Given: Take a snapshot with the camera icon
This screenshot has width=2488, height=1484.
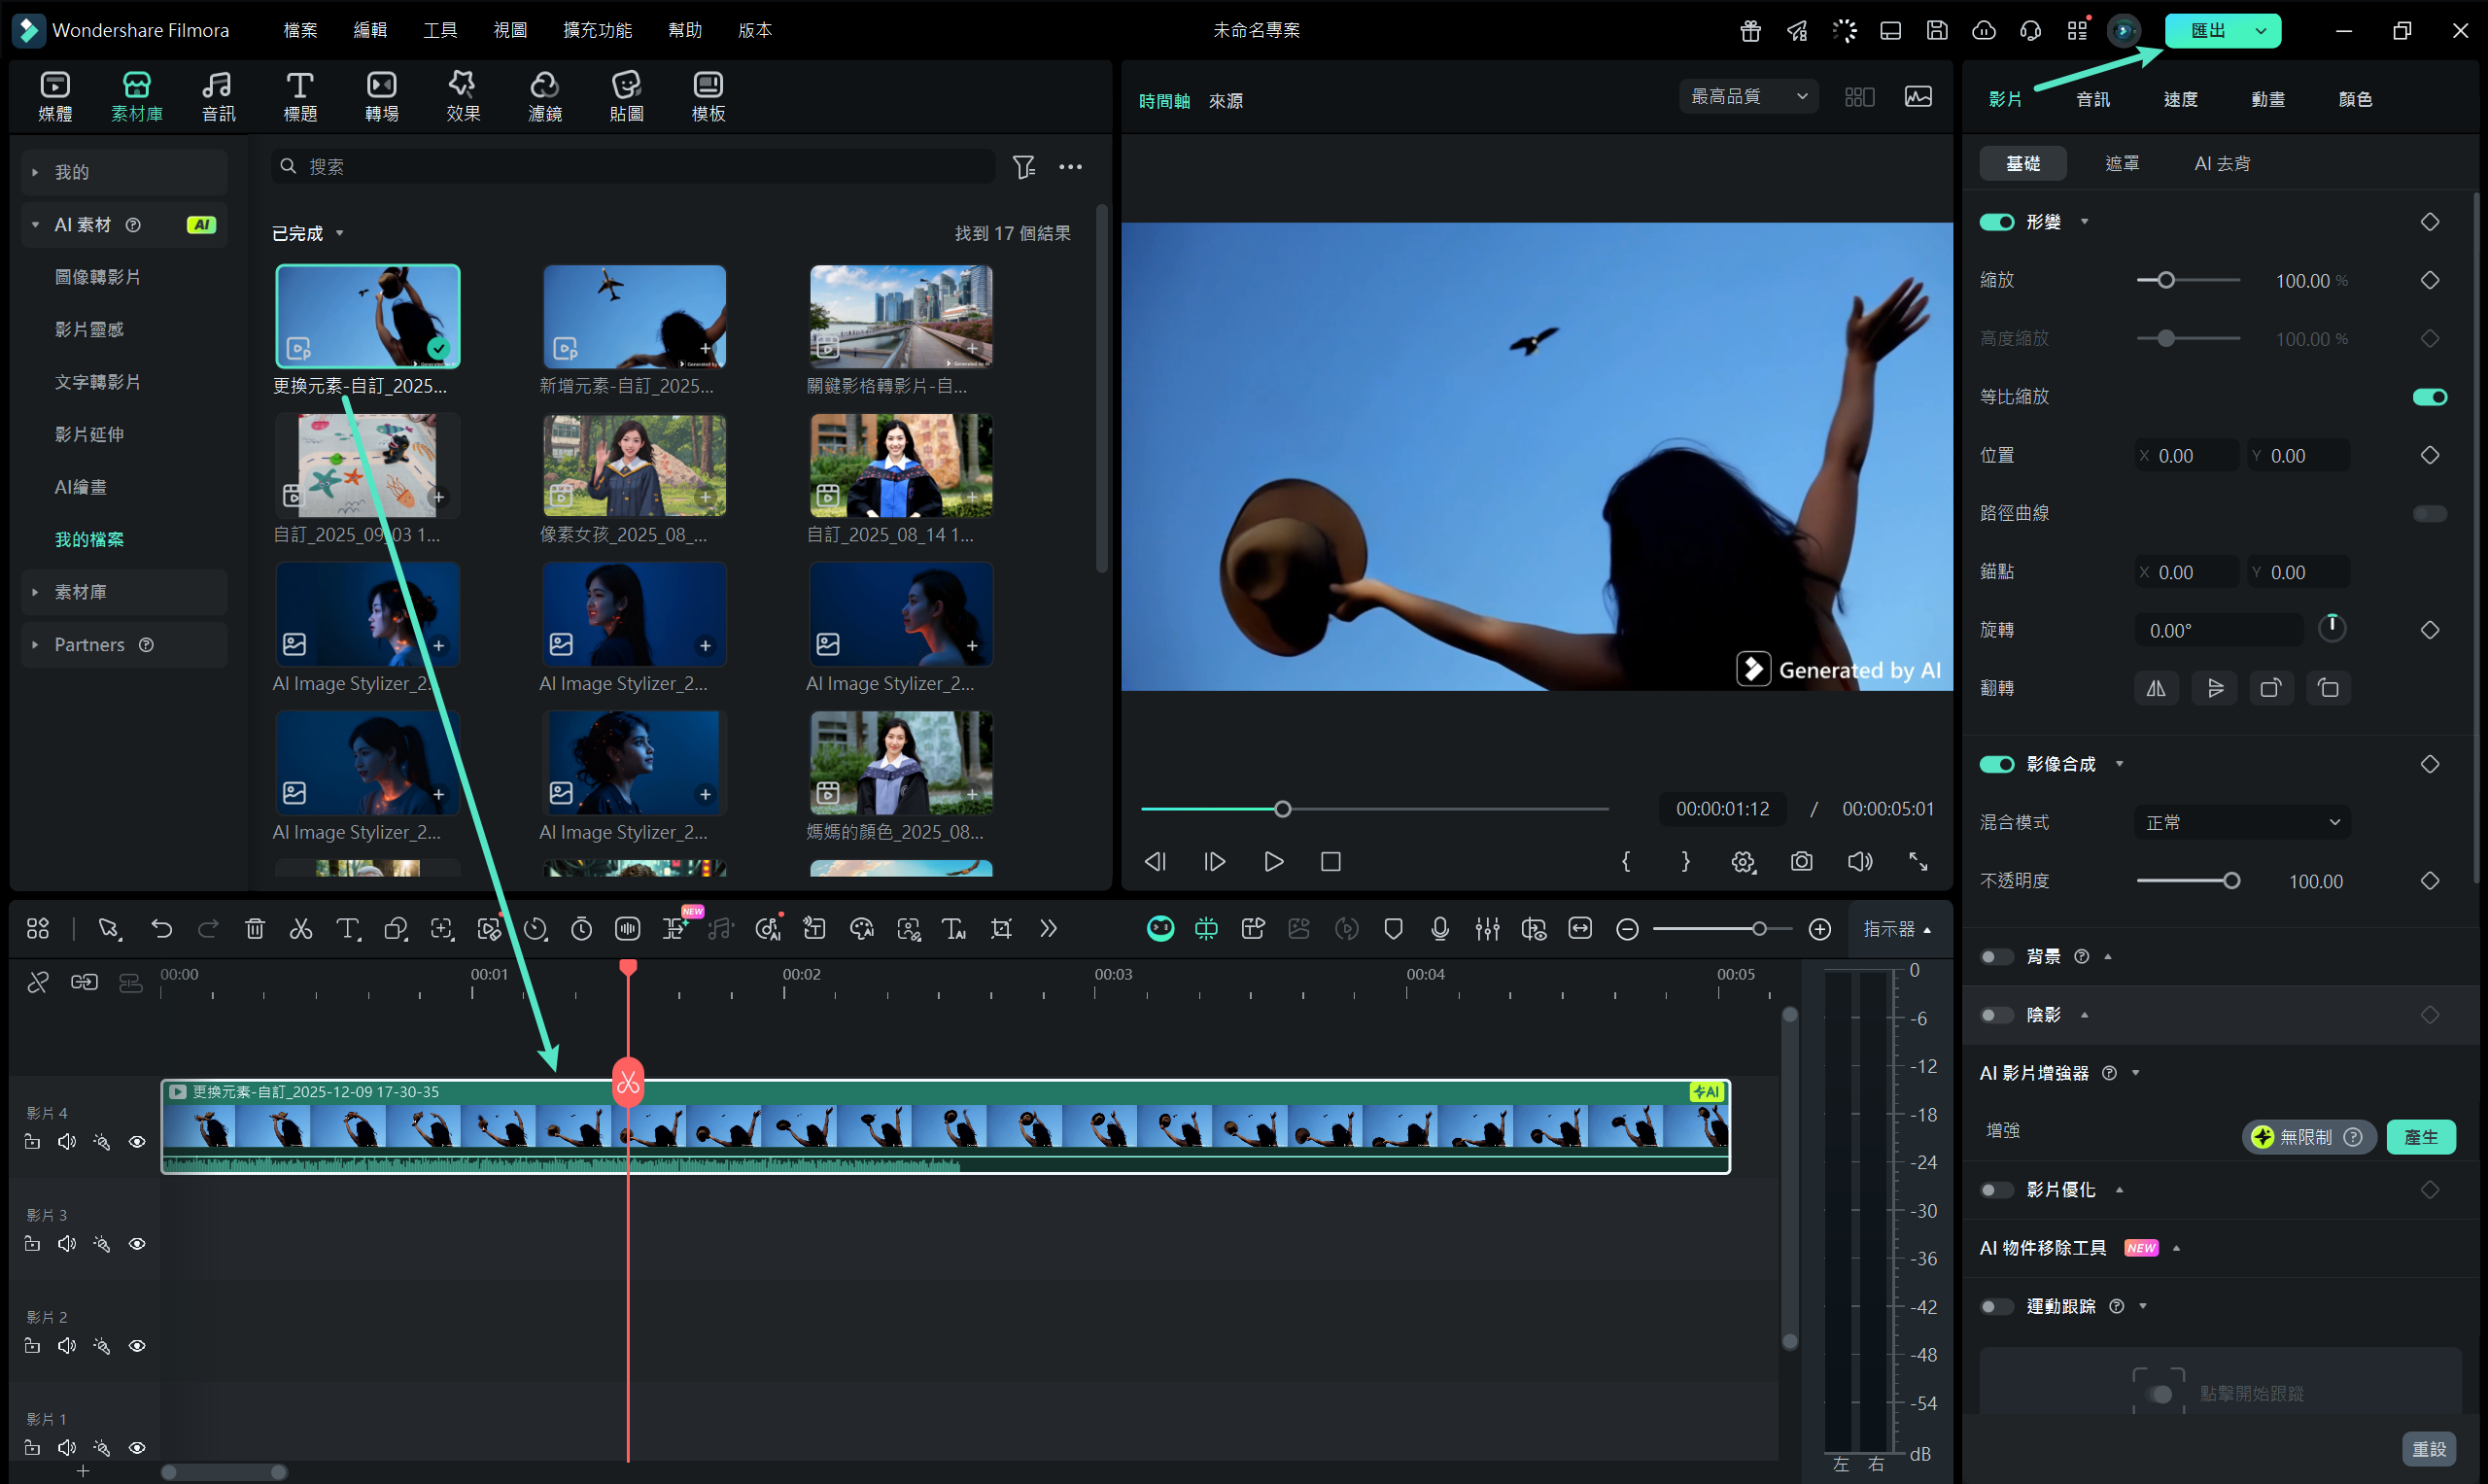Looking at the screenshot, I should (1801, 861).
